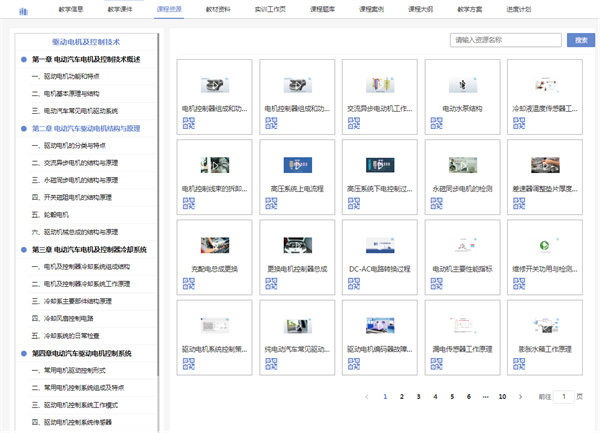600x433 pixels.
Task: Select section 四、驱动电机控制系统传感器
Action: pyautogui.click(x=72, y=422)
